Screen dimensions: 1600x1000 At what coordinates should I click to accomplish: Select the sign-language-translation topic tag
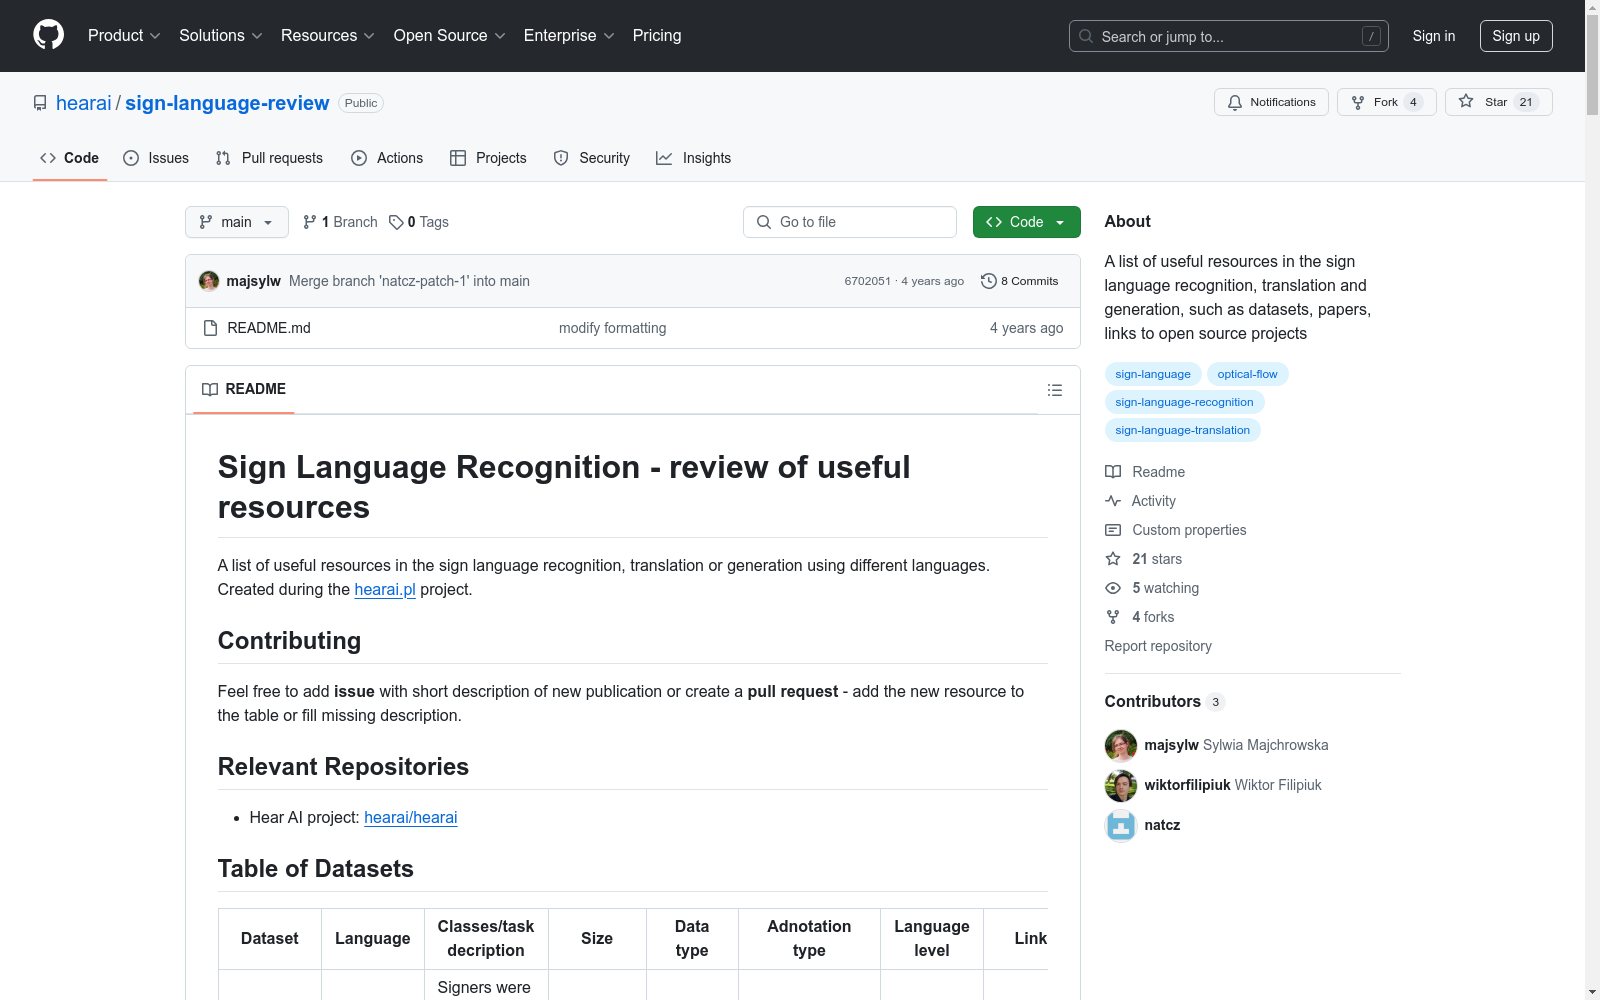(1182, 430)
